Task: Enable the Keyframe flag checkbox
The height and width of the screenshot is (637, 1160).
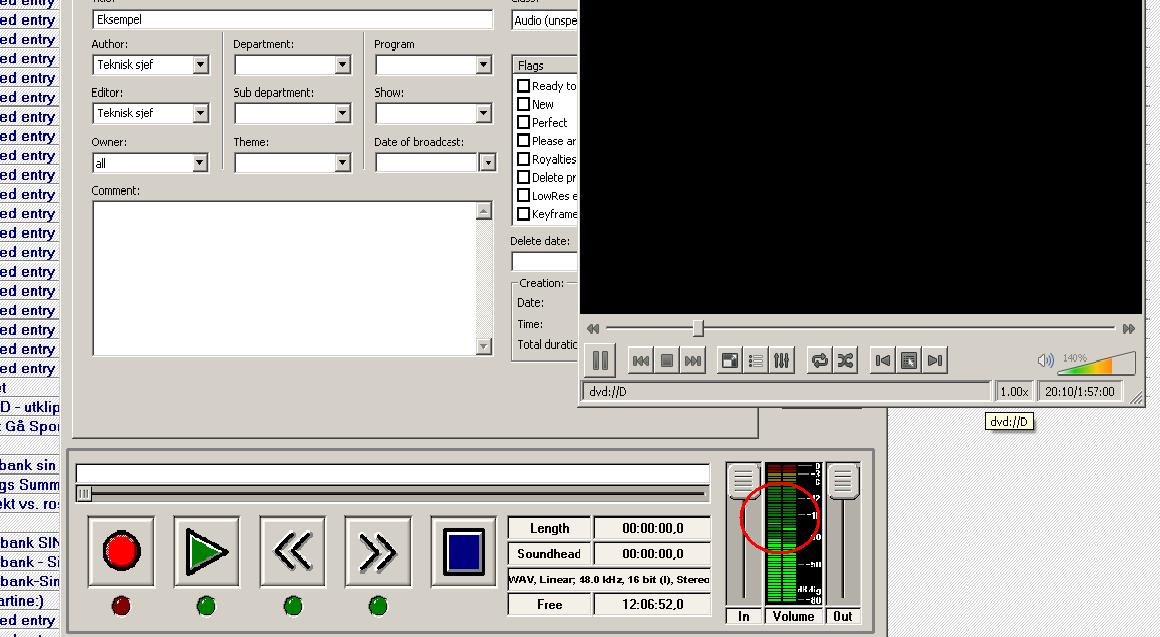Action: pyautogui.click(x=523, y=214)
